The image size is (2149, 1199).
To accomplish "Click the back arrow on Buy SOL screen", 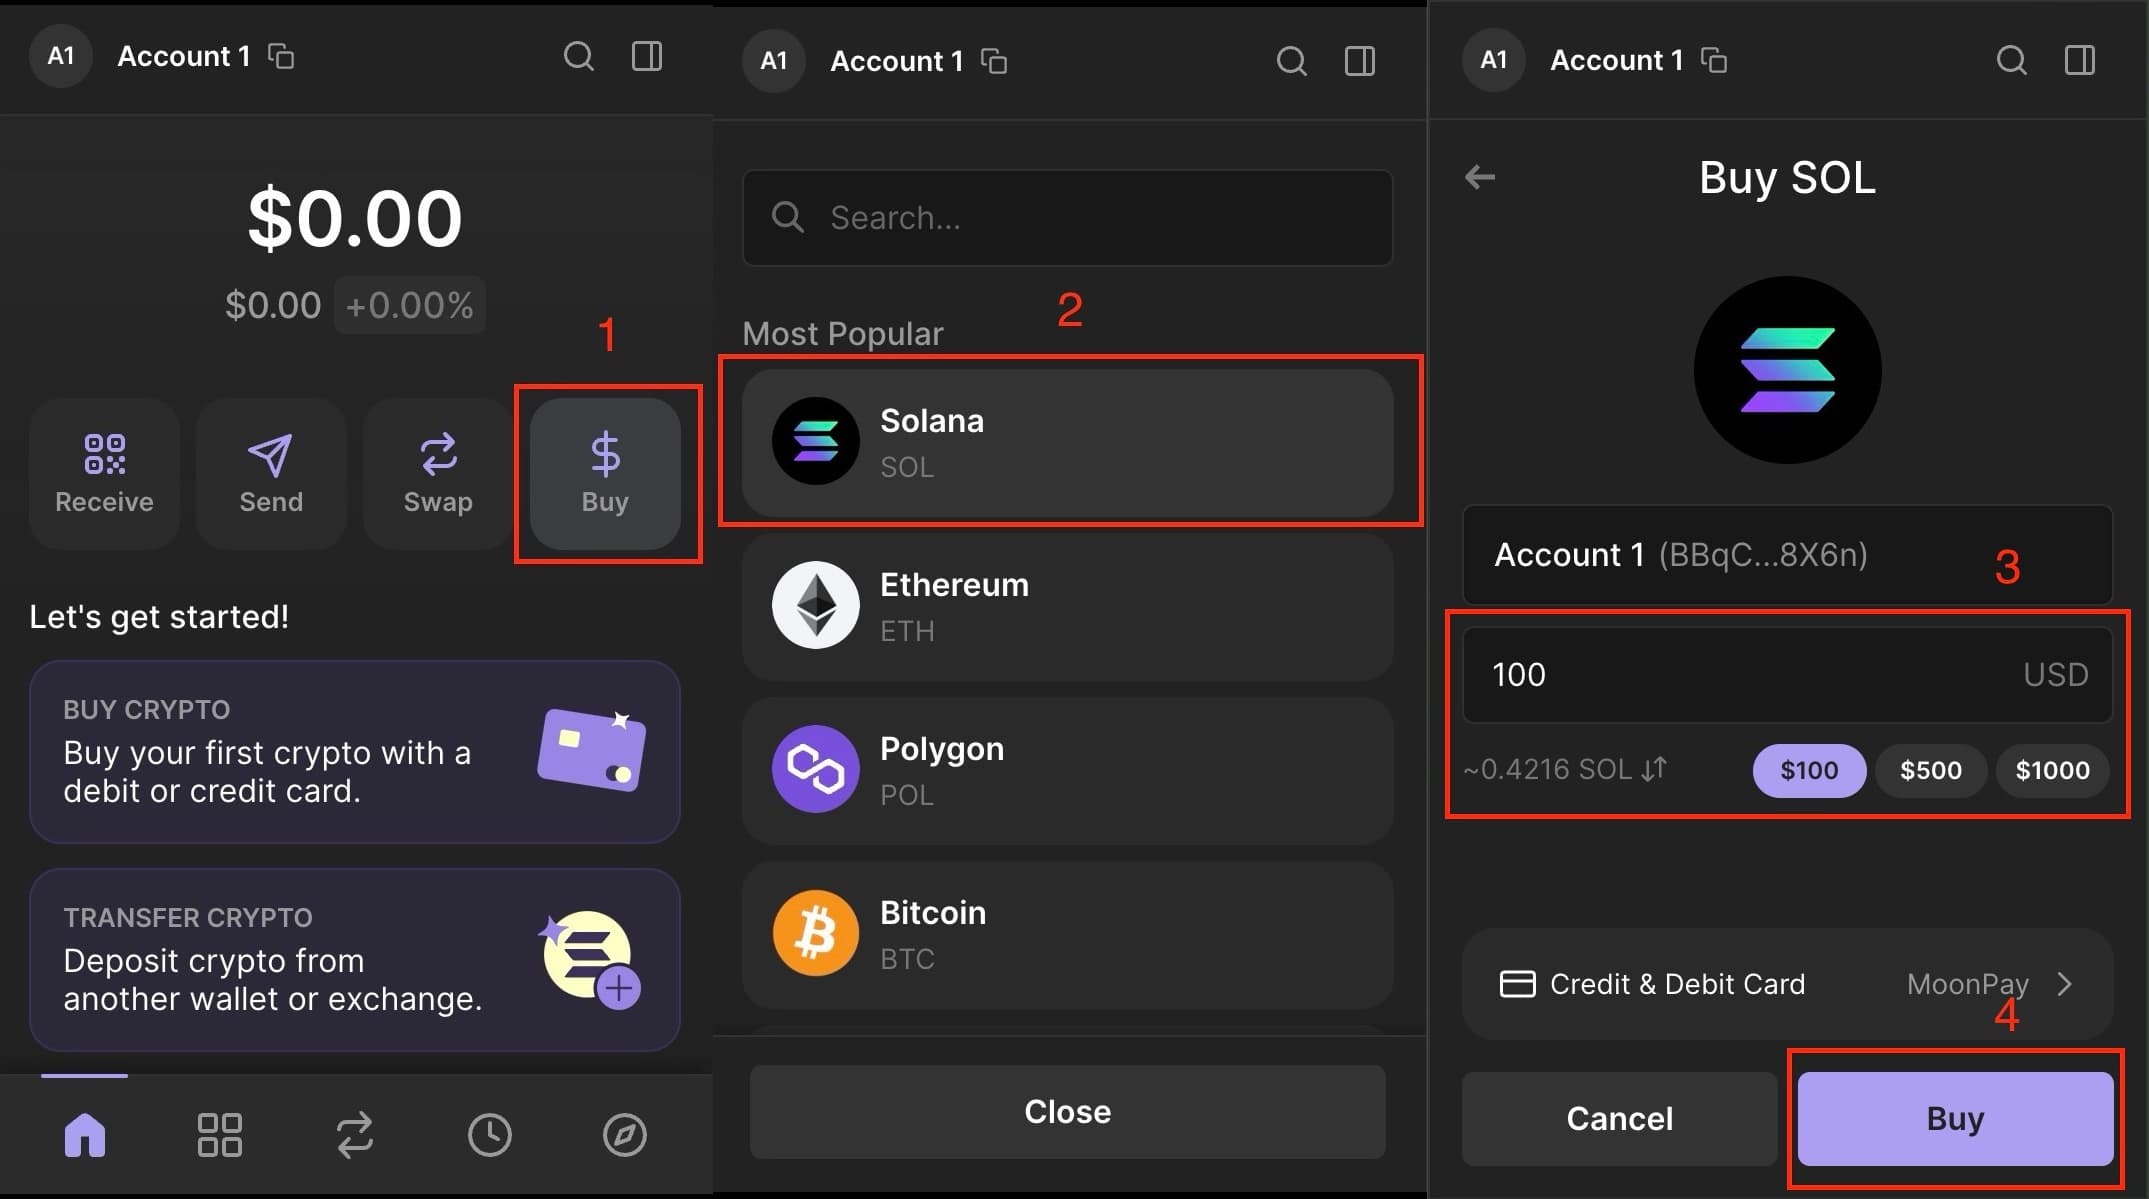I will (1480, 177).
